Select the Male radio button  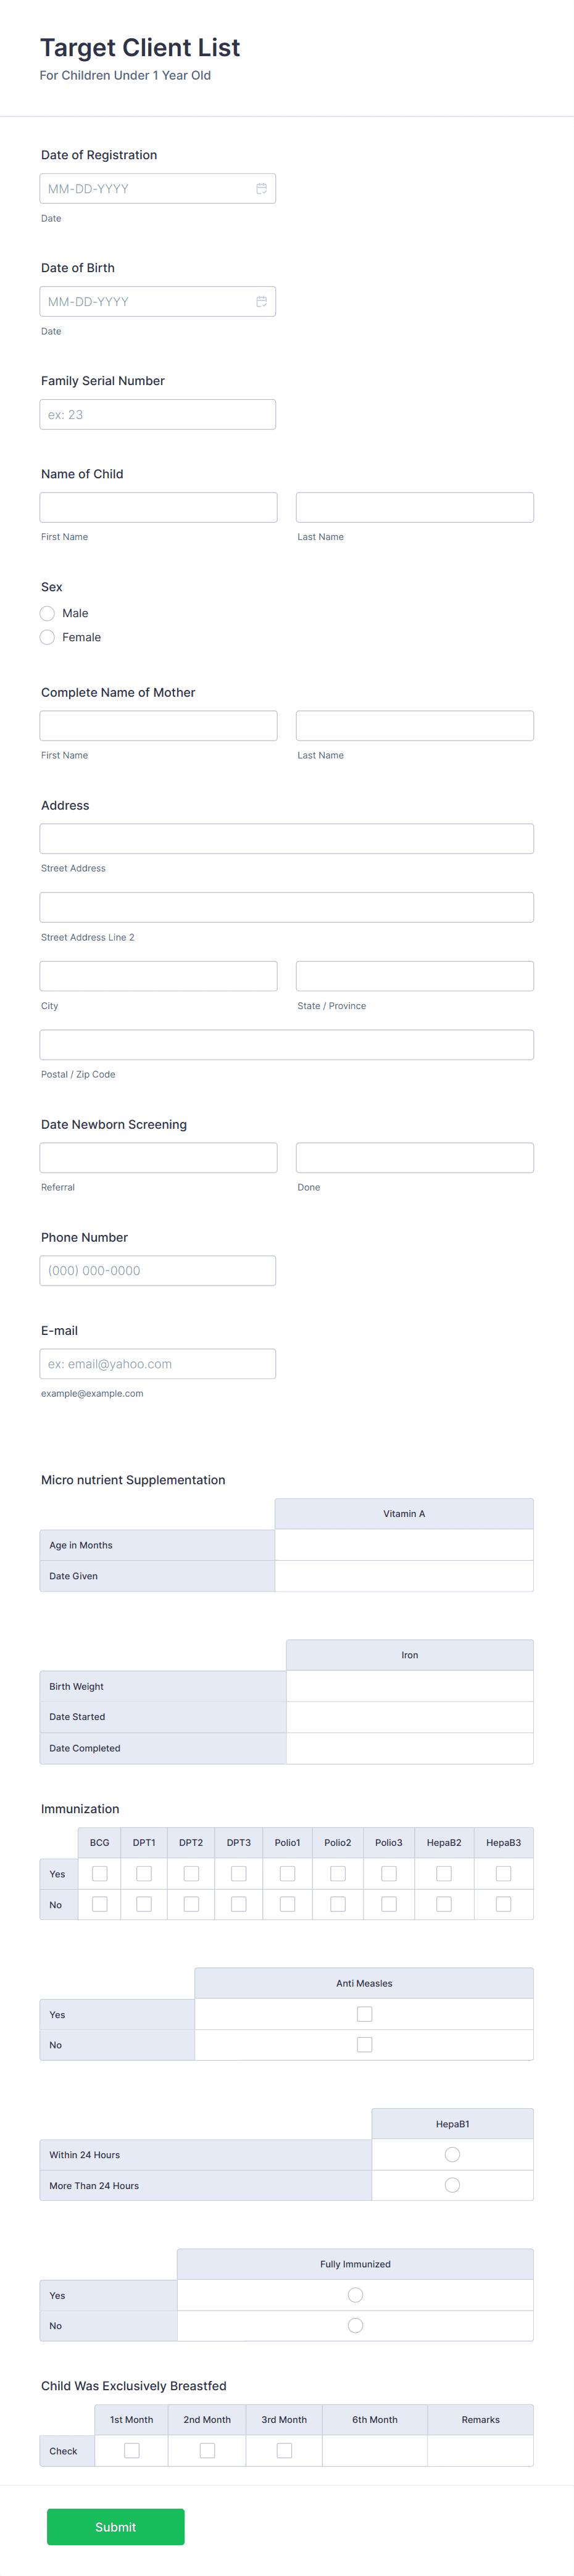[x=47, y=613]
